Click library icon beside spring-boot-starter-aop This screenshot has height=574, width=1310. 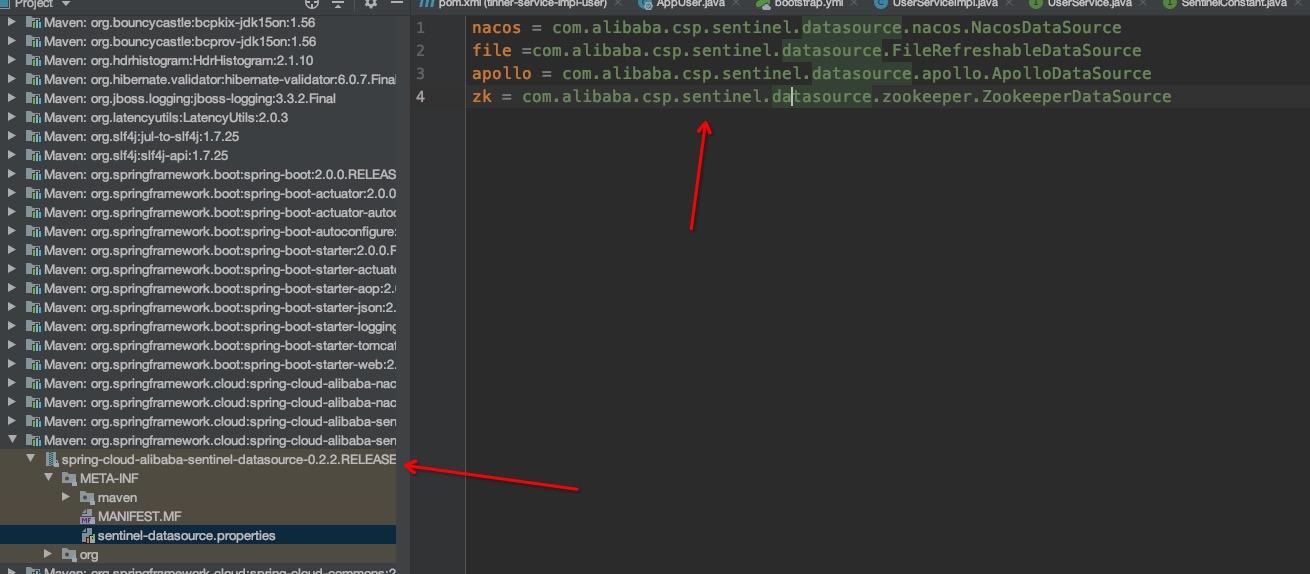[x=33, y=289]
